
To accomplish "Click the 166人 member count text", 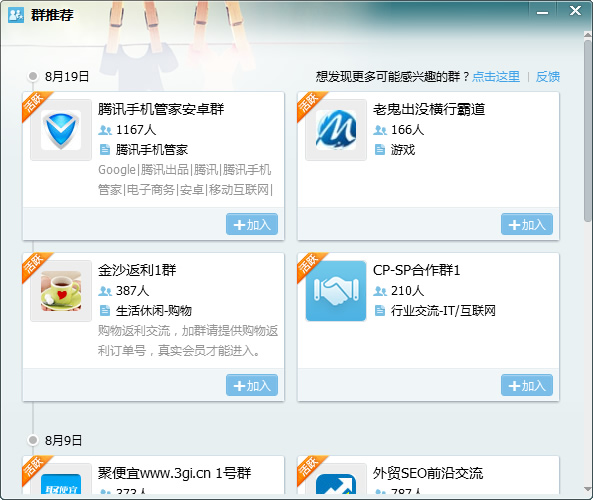I will [x=407, y=130].
